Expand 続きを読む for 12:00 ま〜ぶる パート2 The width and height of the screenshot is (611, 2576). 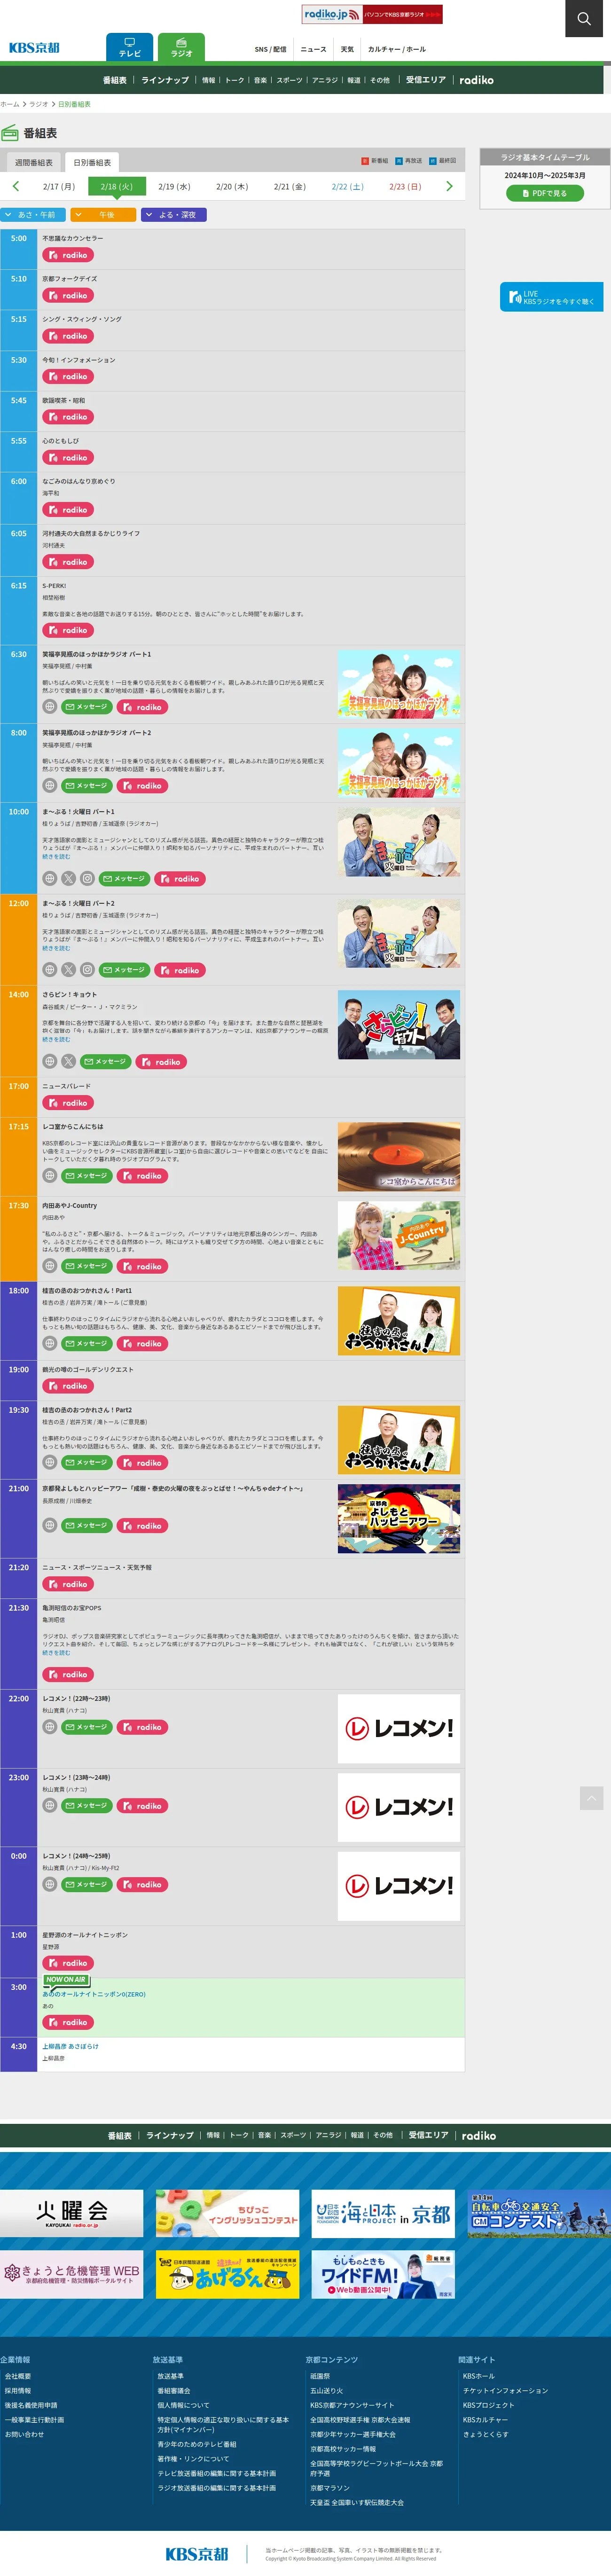(x=56, y=947)
